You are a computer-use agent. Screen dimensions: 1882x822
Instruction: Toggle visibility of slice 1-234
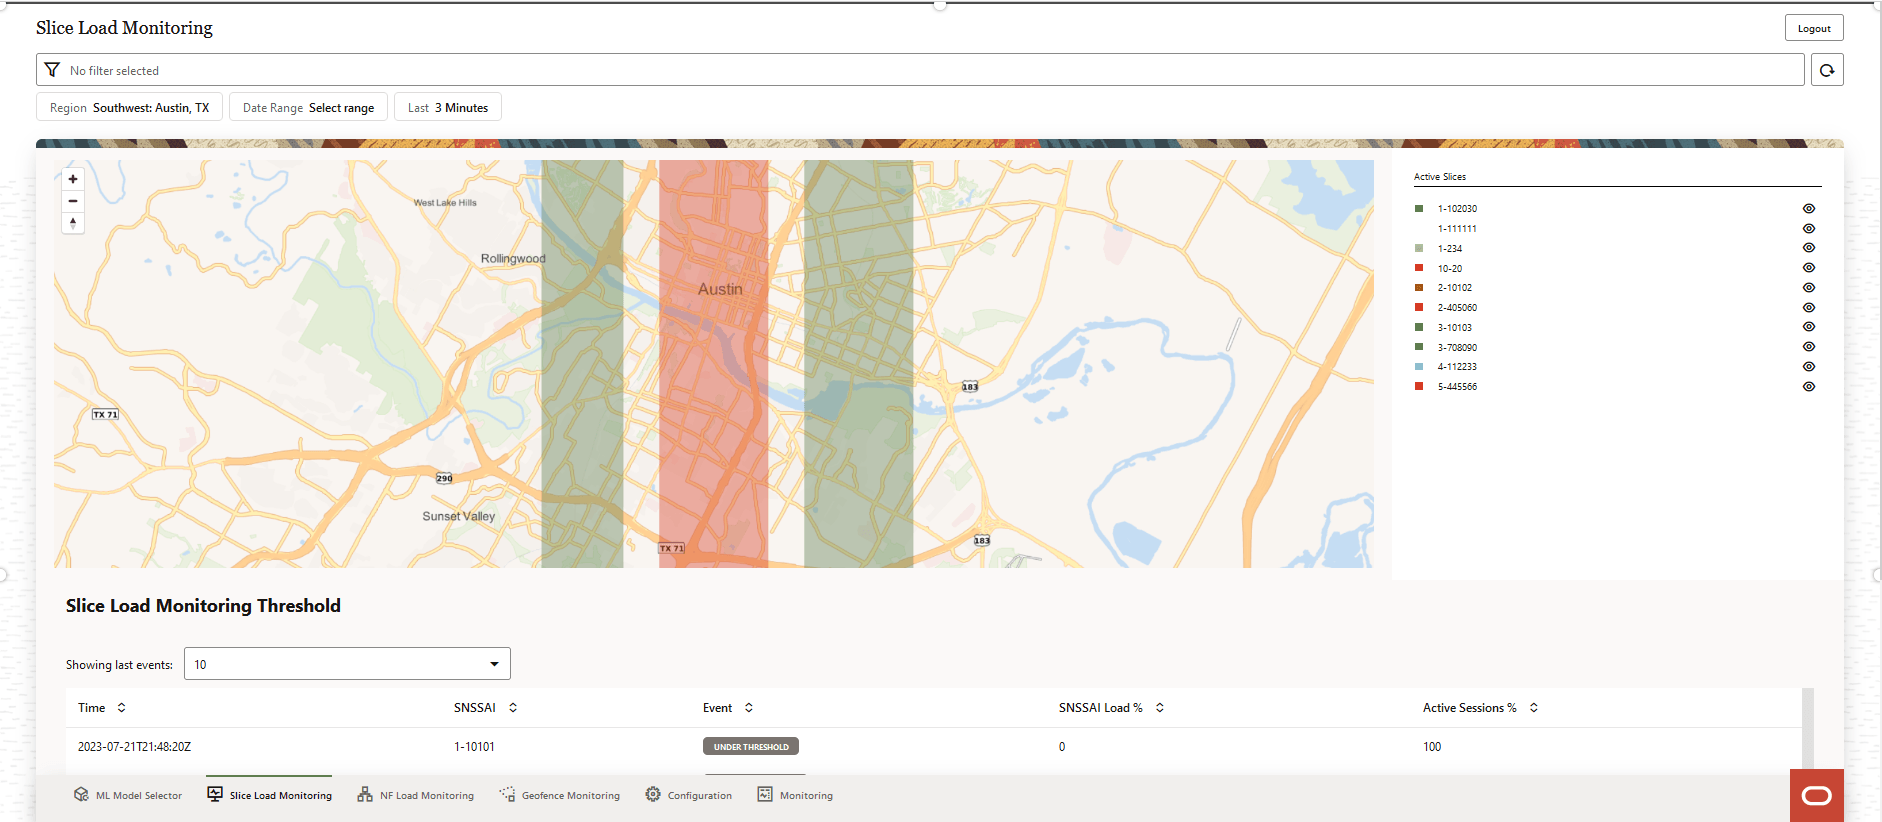click(1809, 248)
